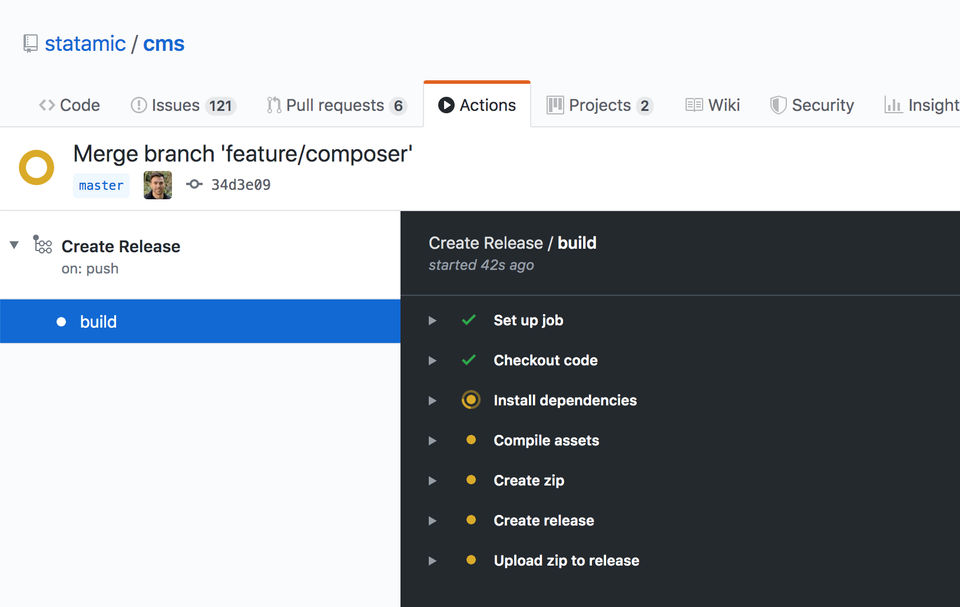Expand the Install dependencies step log
The image size is (960, 607).
coord(432,401)
